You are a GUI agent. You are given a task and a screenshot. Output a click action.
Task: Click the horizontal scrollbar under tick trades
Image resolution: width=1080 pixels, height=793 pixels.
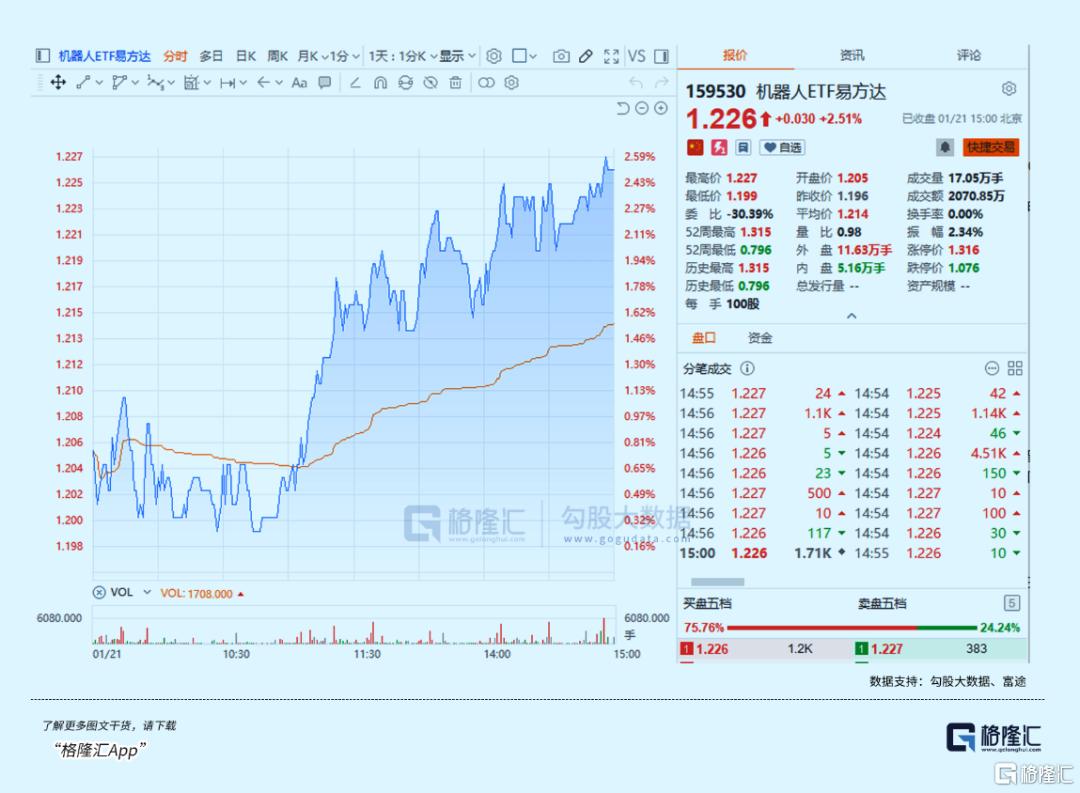(718, 582)
